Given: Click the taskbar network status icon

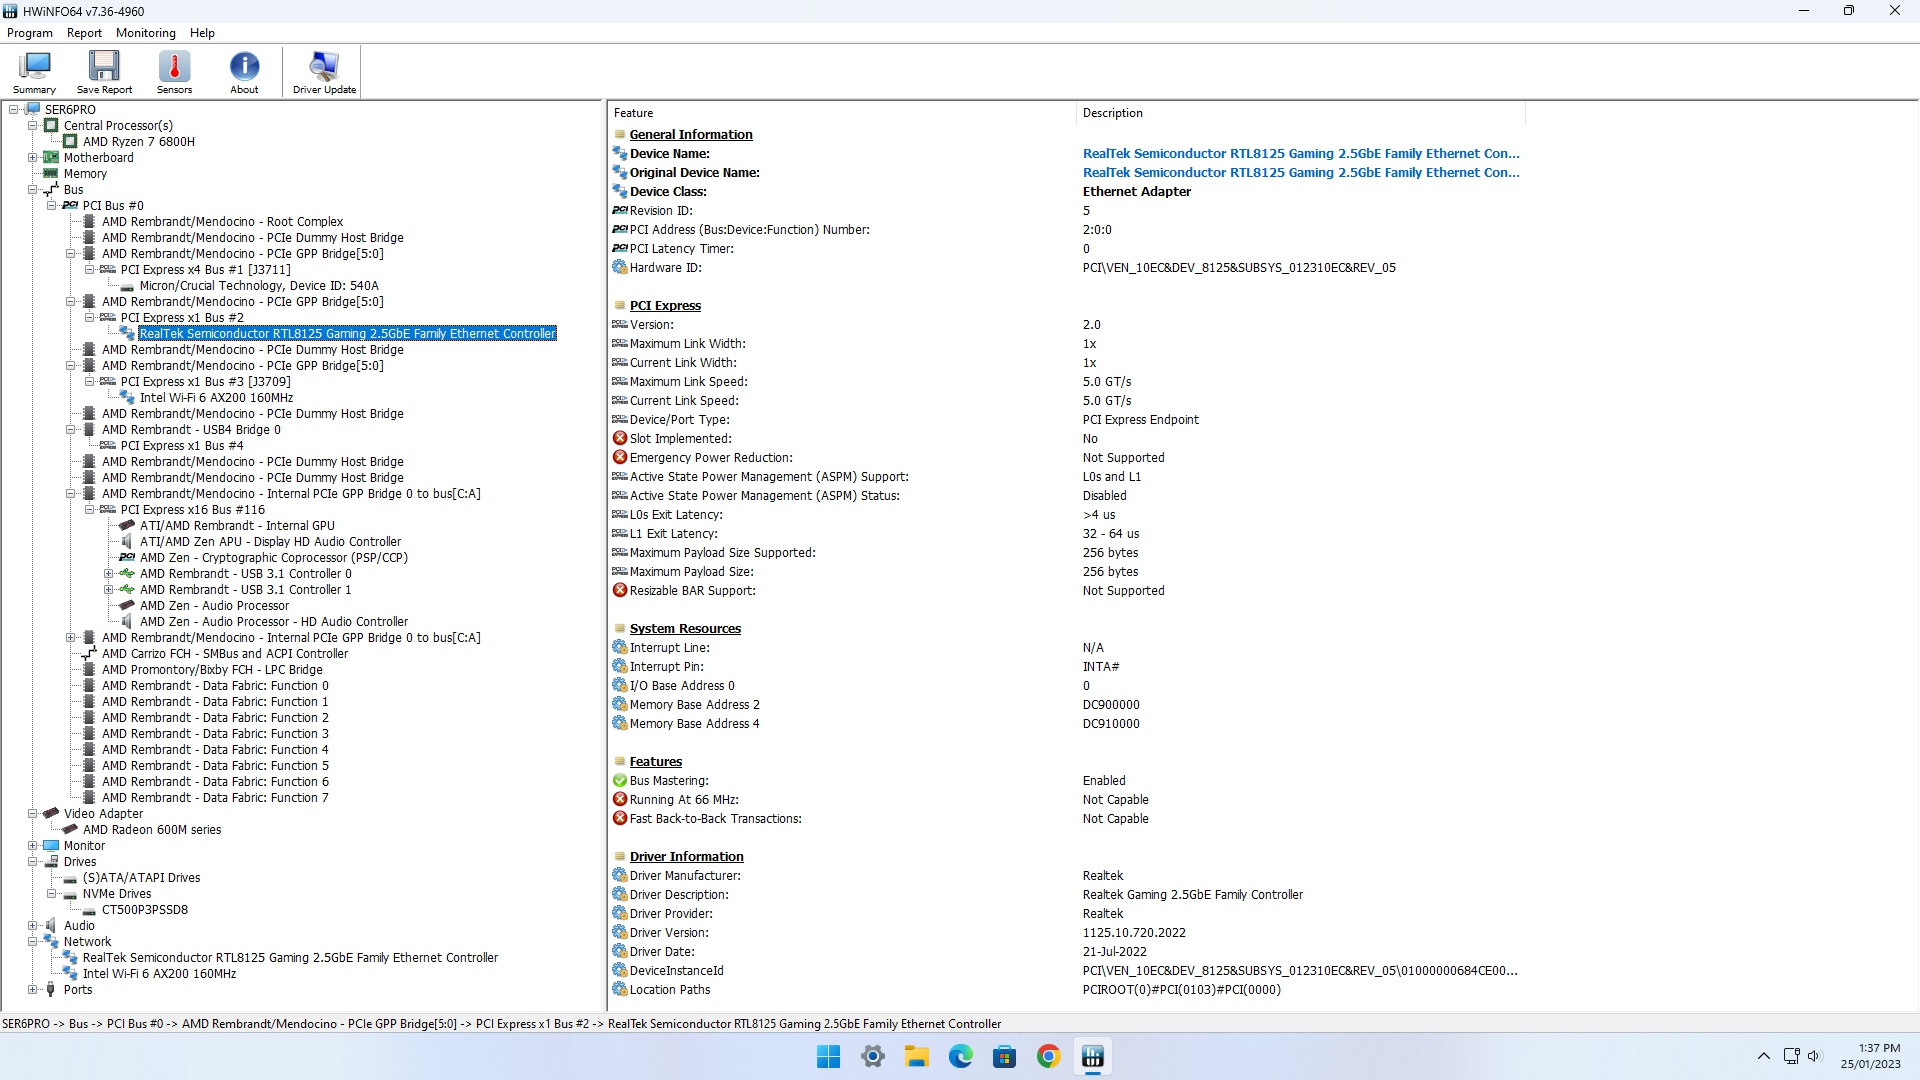Looking at the screenshot, I should (1791, 1056).
